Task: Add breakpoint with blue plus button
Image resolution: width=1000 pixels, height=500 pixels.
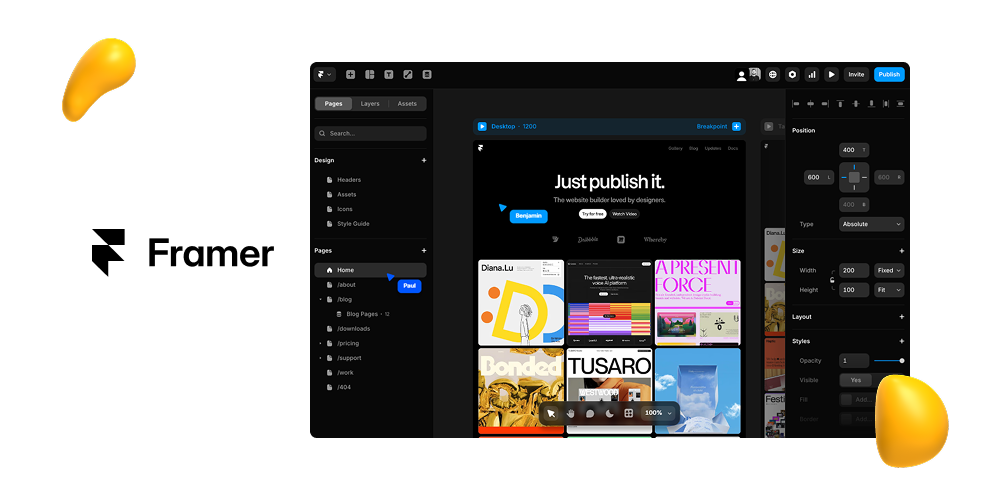Action: (736, 126)
